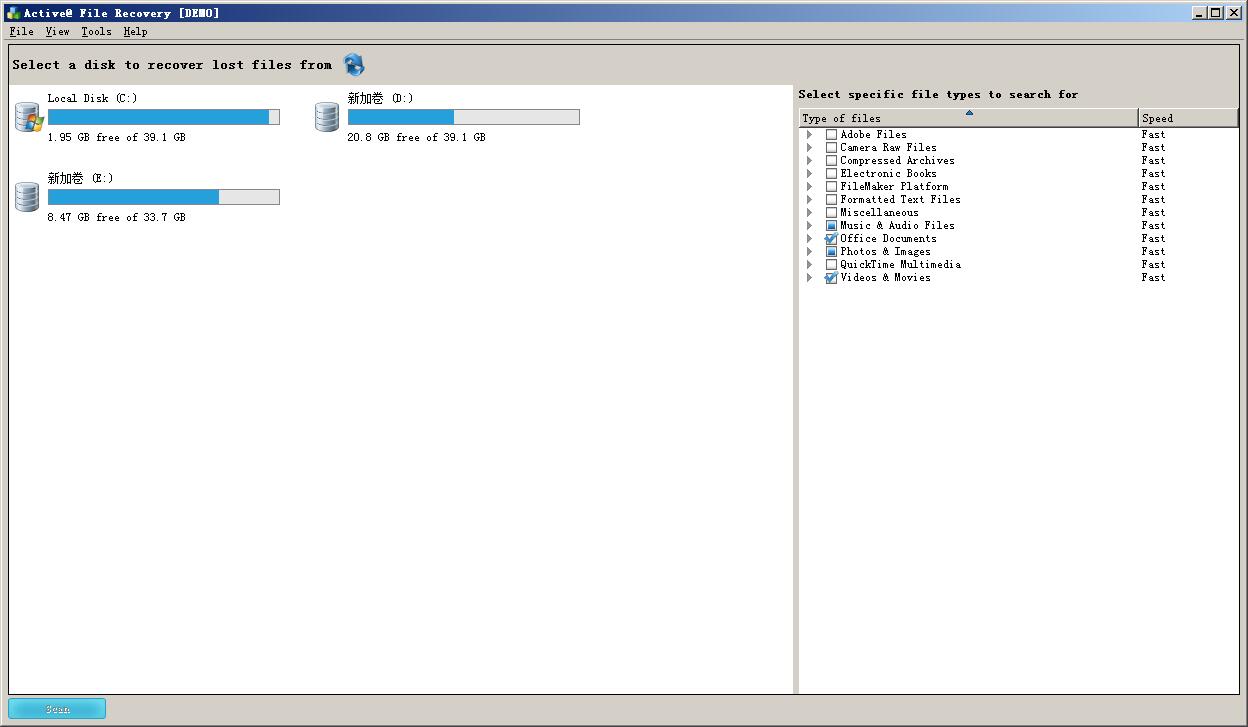Screen dimensions: 1248x727
Task: Open the Tools menu
Action: click(96, 32)
